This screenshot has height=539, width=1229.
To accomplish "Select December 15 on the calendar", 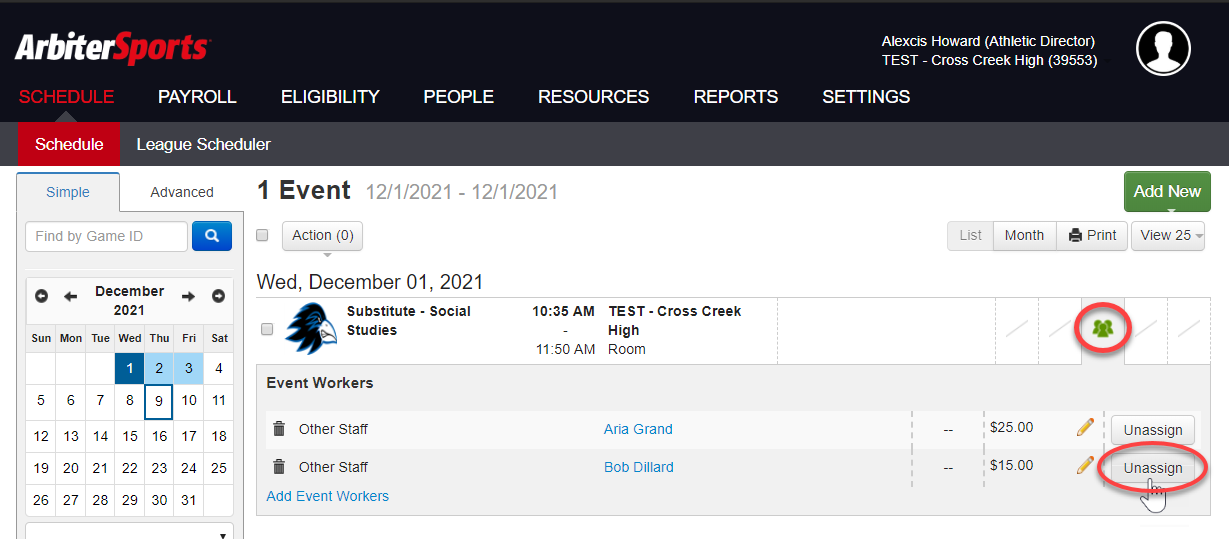I will 130,436.
